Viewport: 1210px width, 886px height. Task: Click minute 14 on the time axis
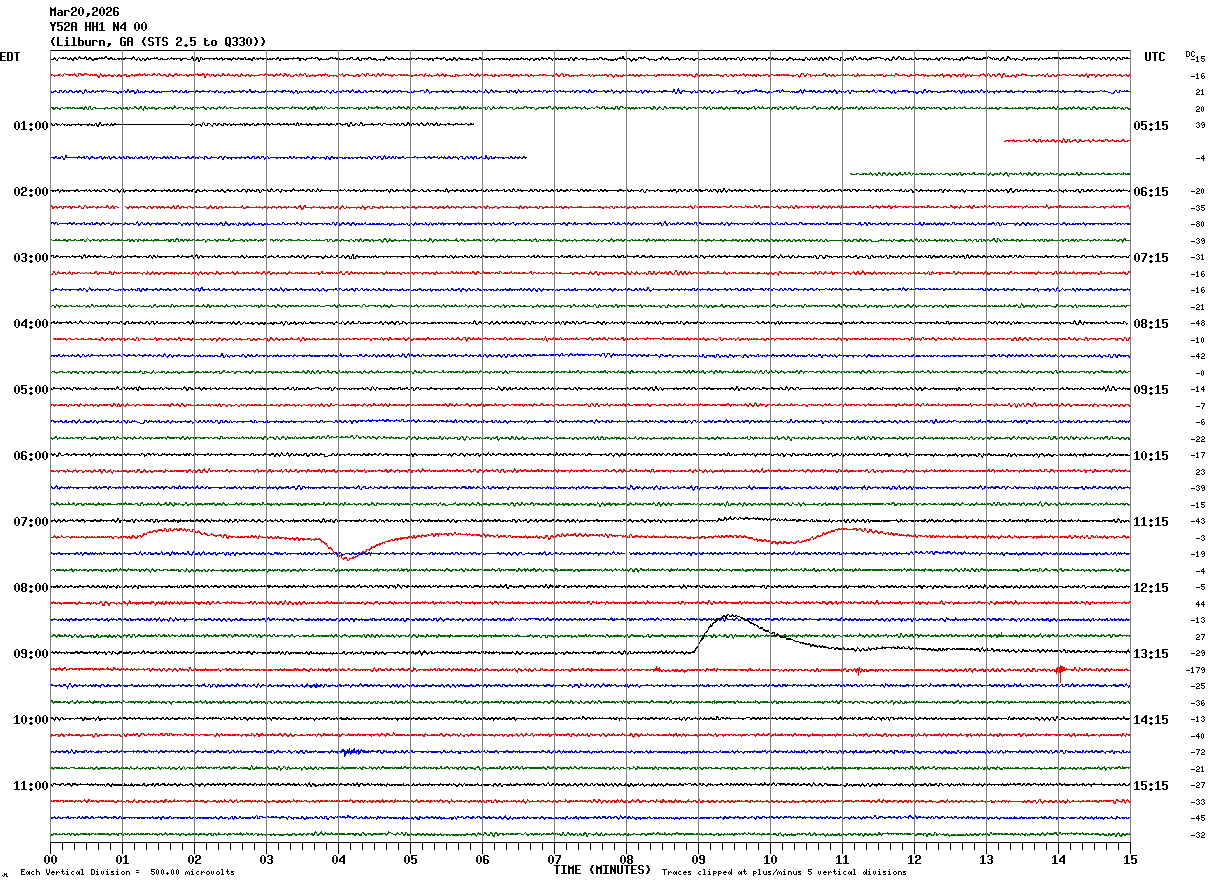click(1058, 859)
